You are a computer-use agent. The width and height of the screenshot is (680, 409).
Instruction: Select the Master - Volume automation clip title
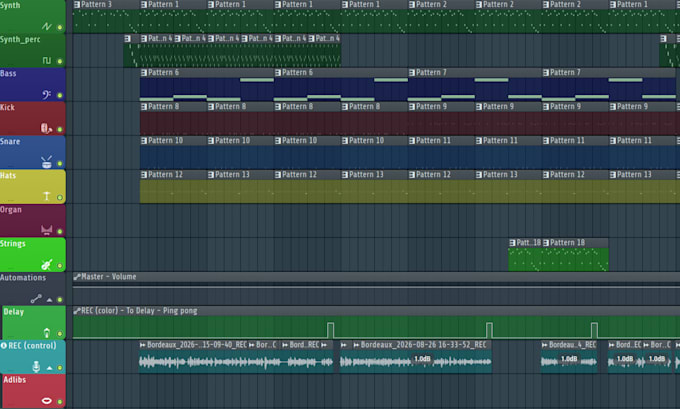pyautogui.click(x=108, y=277)
